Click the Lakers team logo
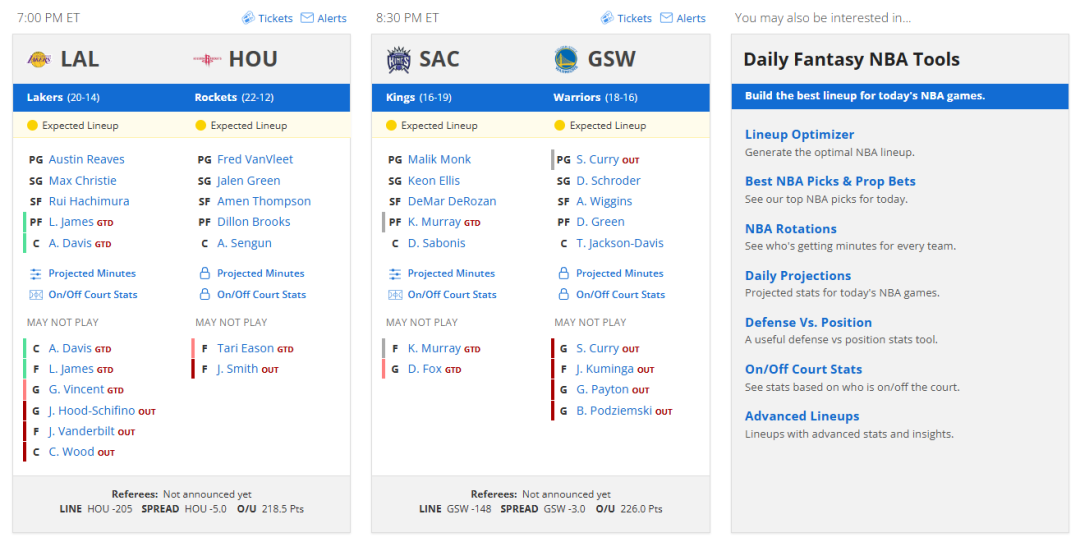The image size is (1080, 542). coord(39,60)
